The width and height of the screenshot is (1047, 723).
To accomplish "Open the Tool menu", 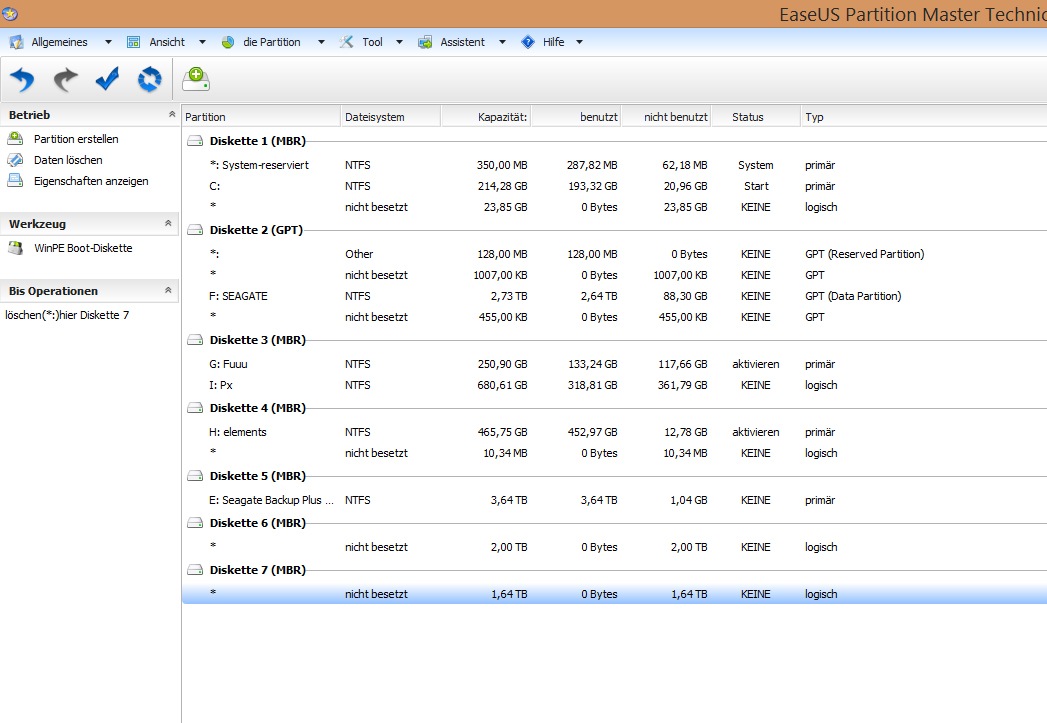I will point(373,42).
